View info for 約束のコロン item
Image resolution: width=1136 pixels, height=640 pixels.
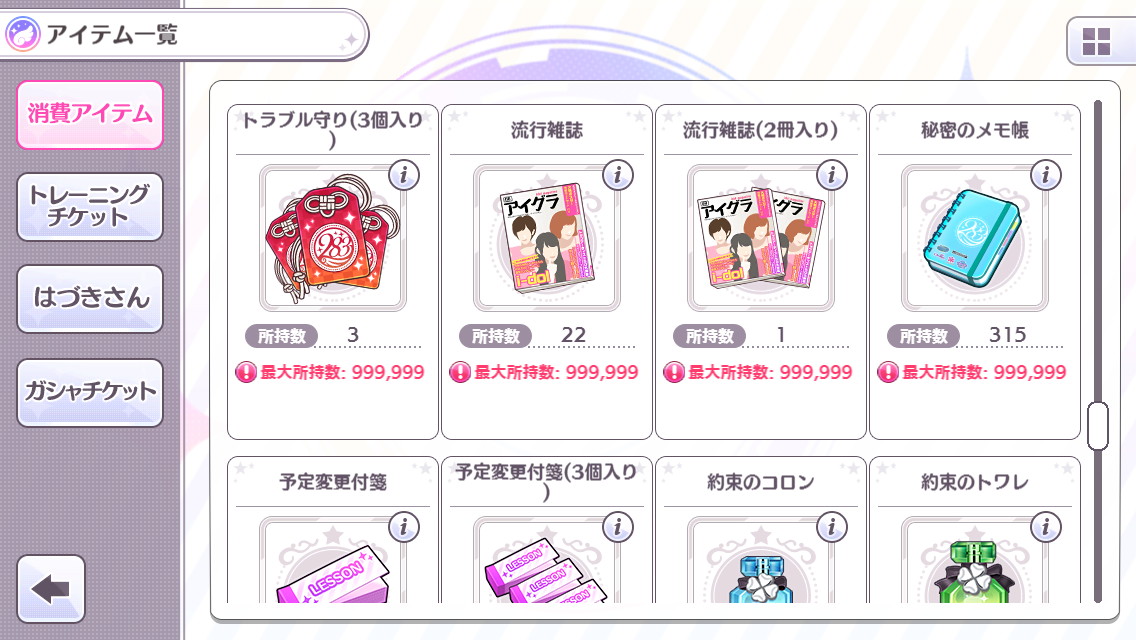coord(832,528)
